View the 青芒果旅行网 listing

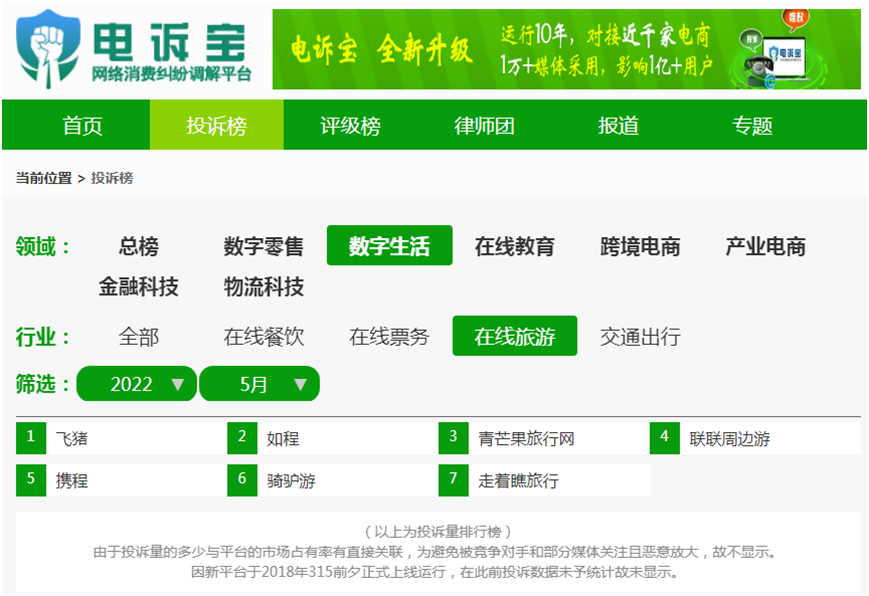coord(525,437)
